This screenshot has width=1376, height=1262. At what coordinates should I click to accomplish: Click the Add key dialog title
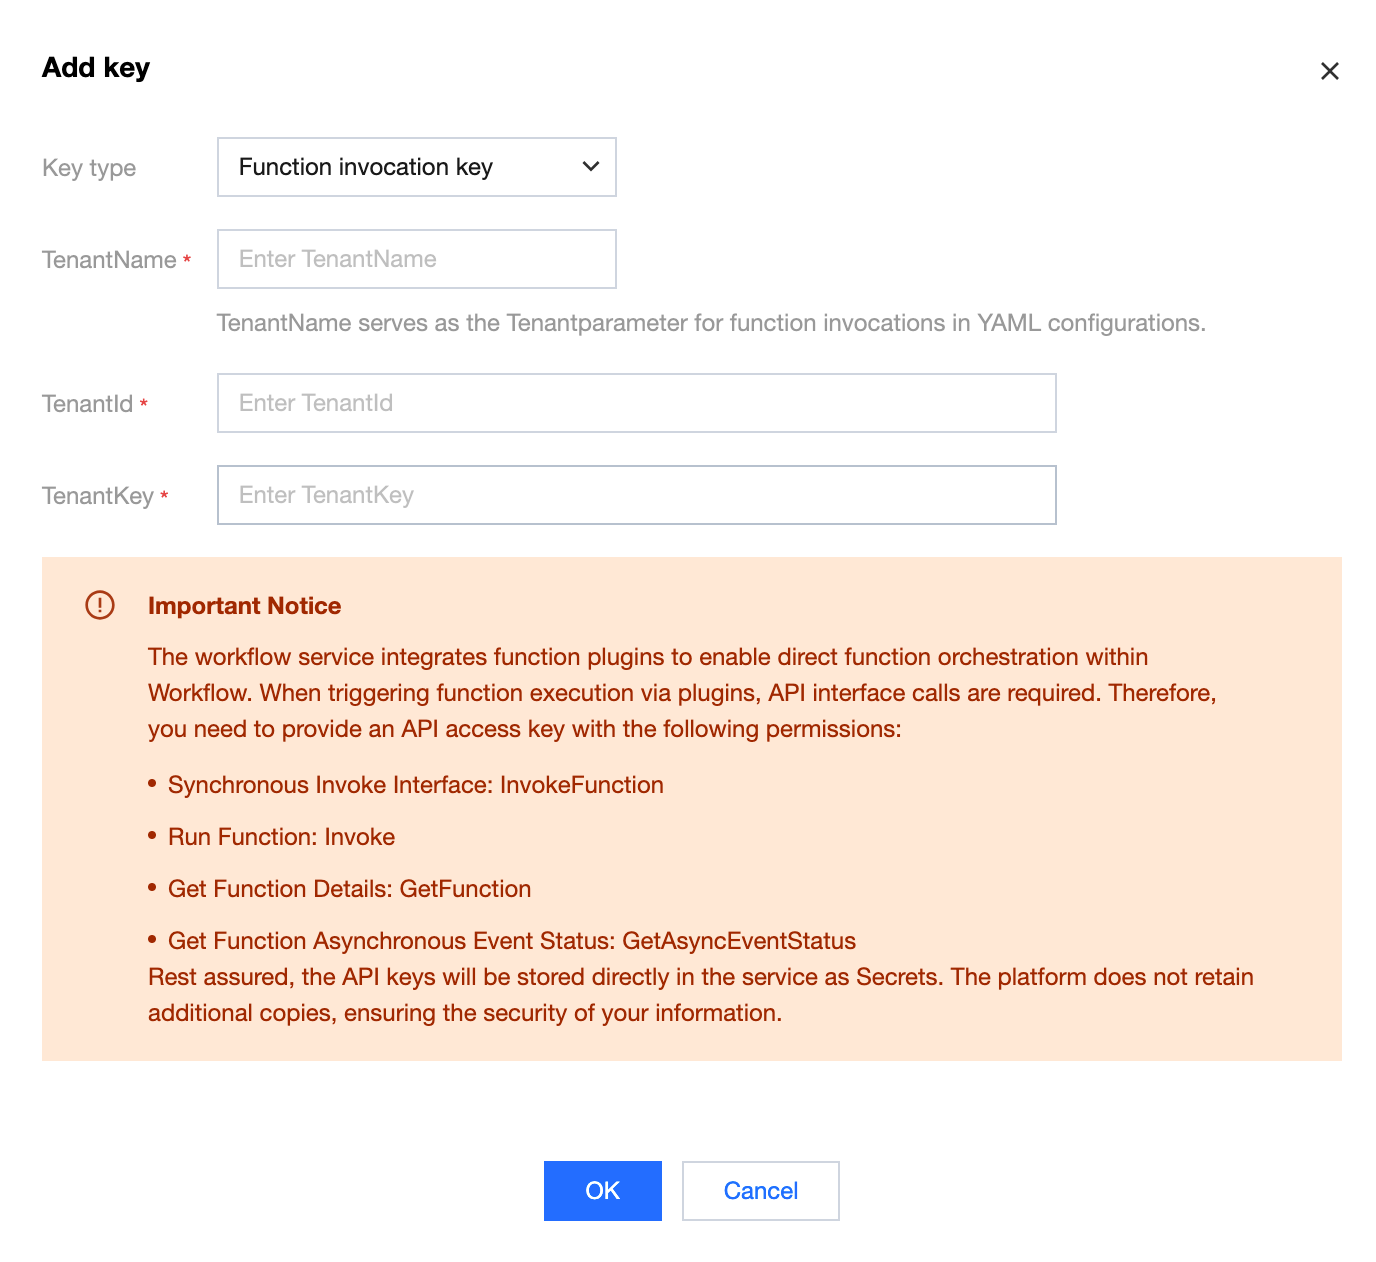pyautogui.click(x=96, y=68)
